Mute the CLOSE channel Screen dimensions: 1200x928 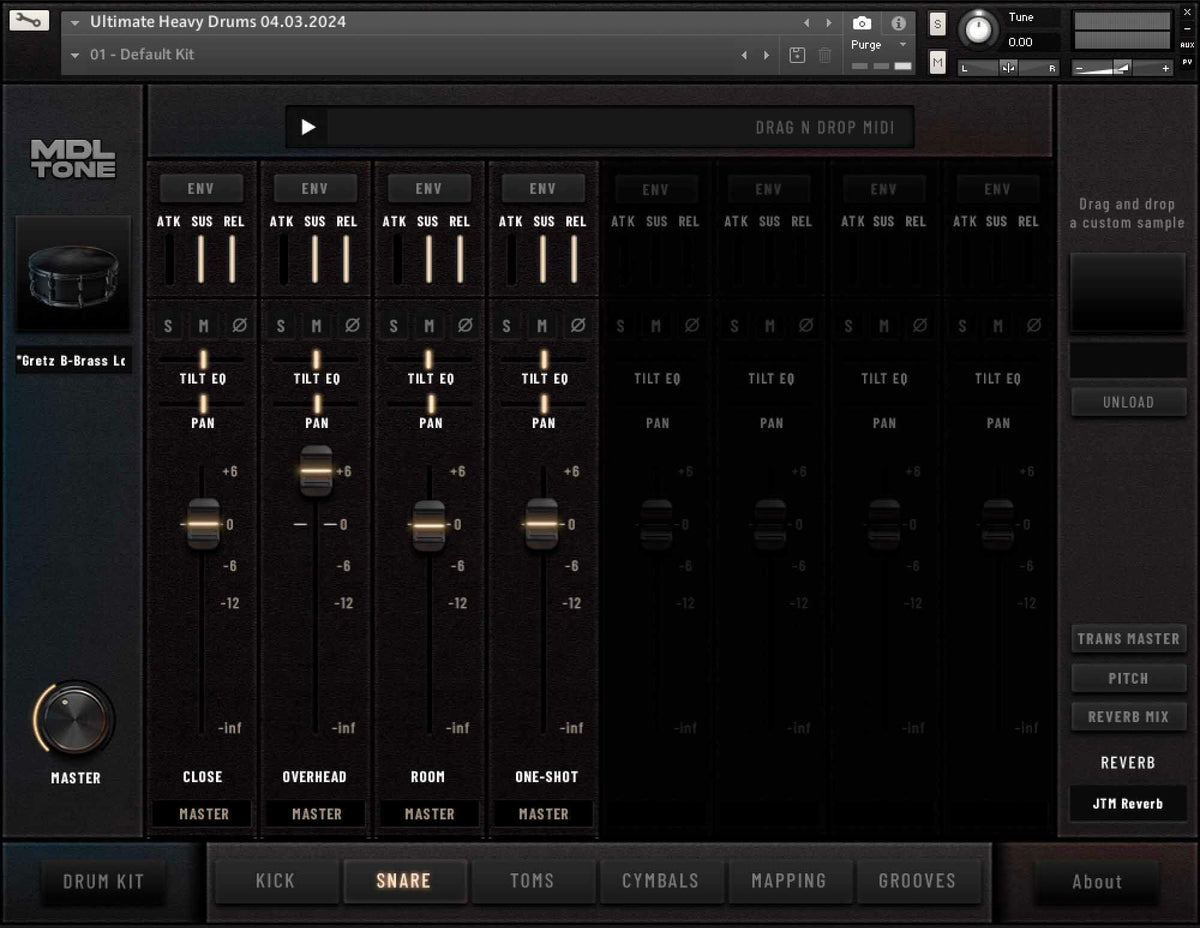[x=204, y=326]
